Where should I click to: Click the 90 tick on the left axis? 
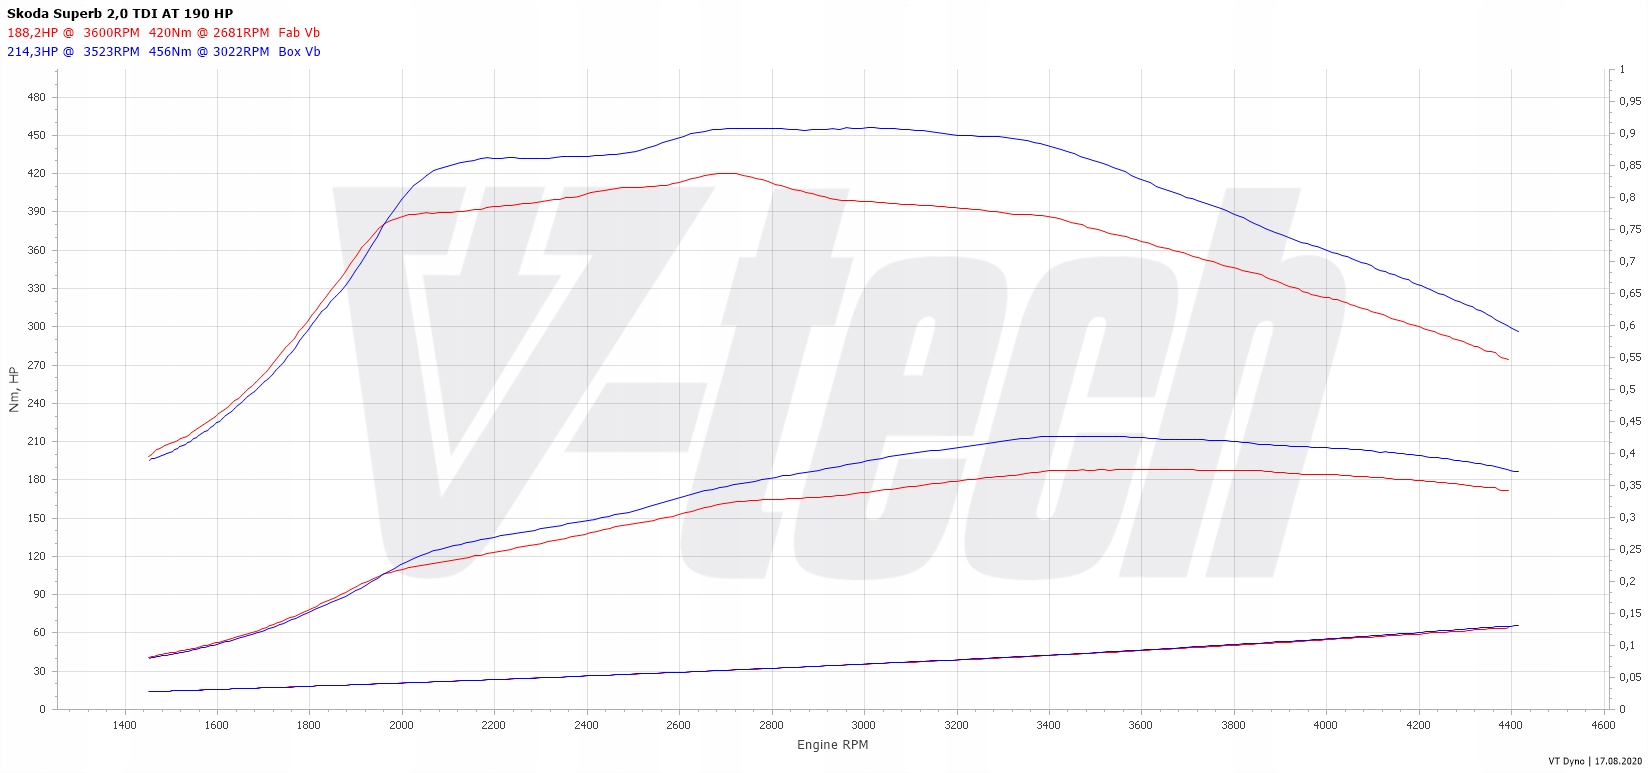[39, 594]
